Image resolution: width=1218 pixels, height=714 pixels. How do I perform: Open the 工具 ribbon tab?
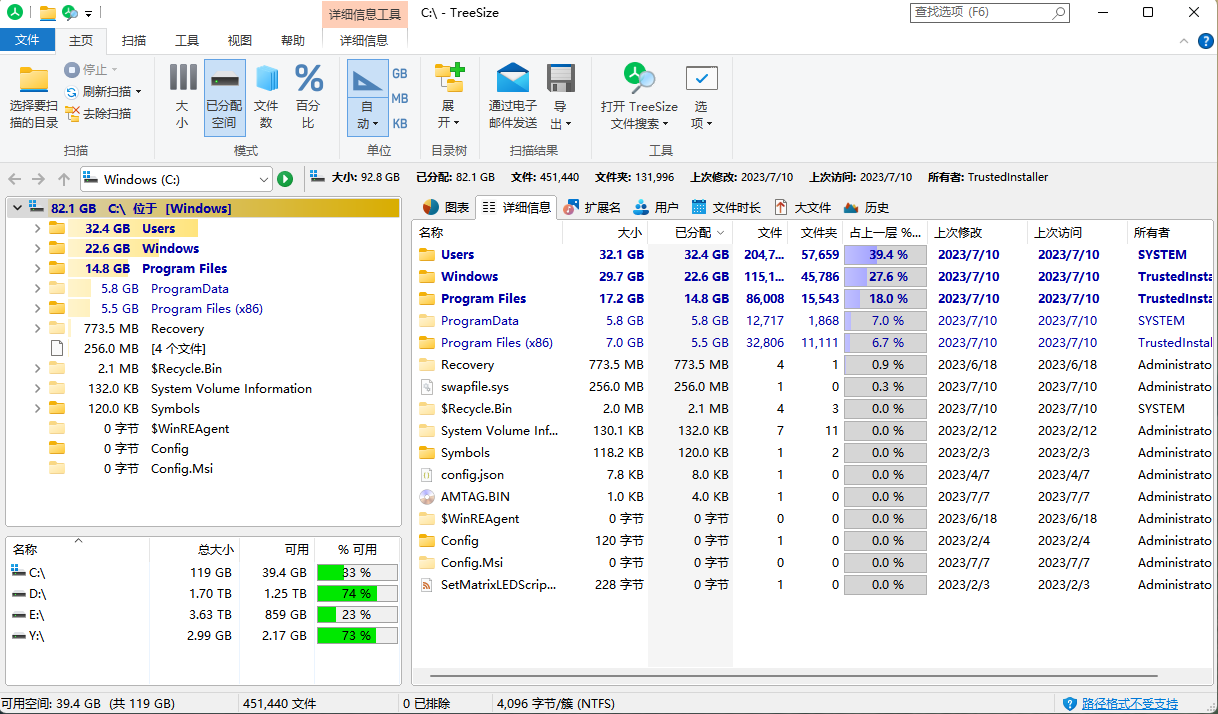[186, 41]
